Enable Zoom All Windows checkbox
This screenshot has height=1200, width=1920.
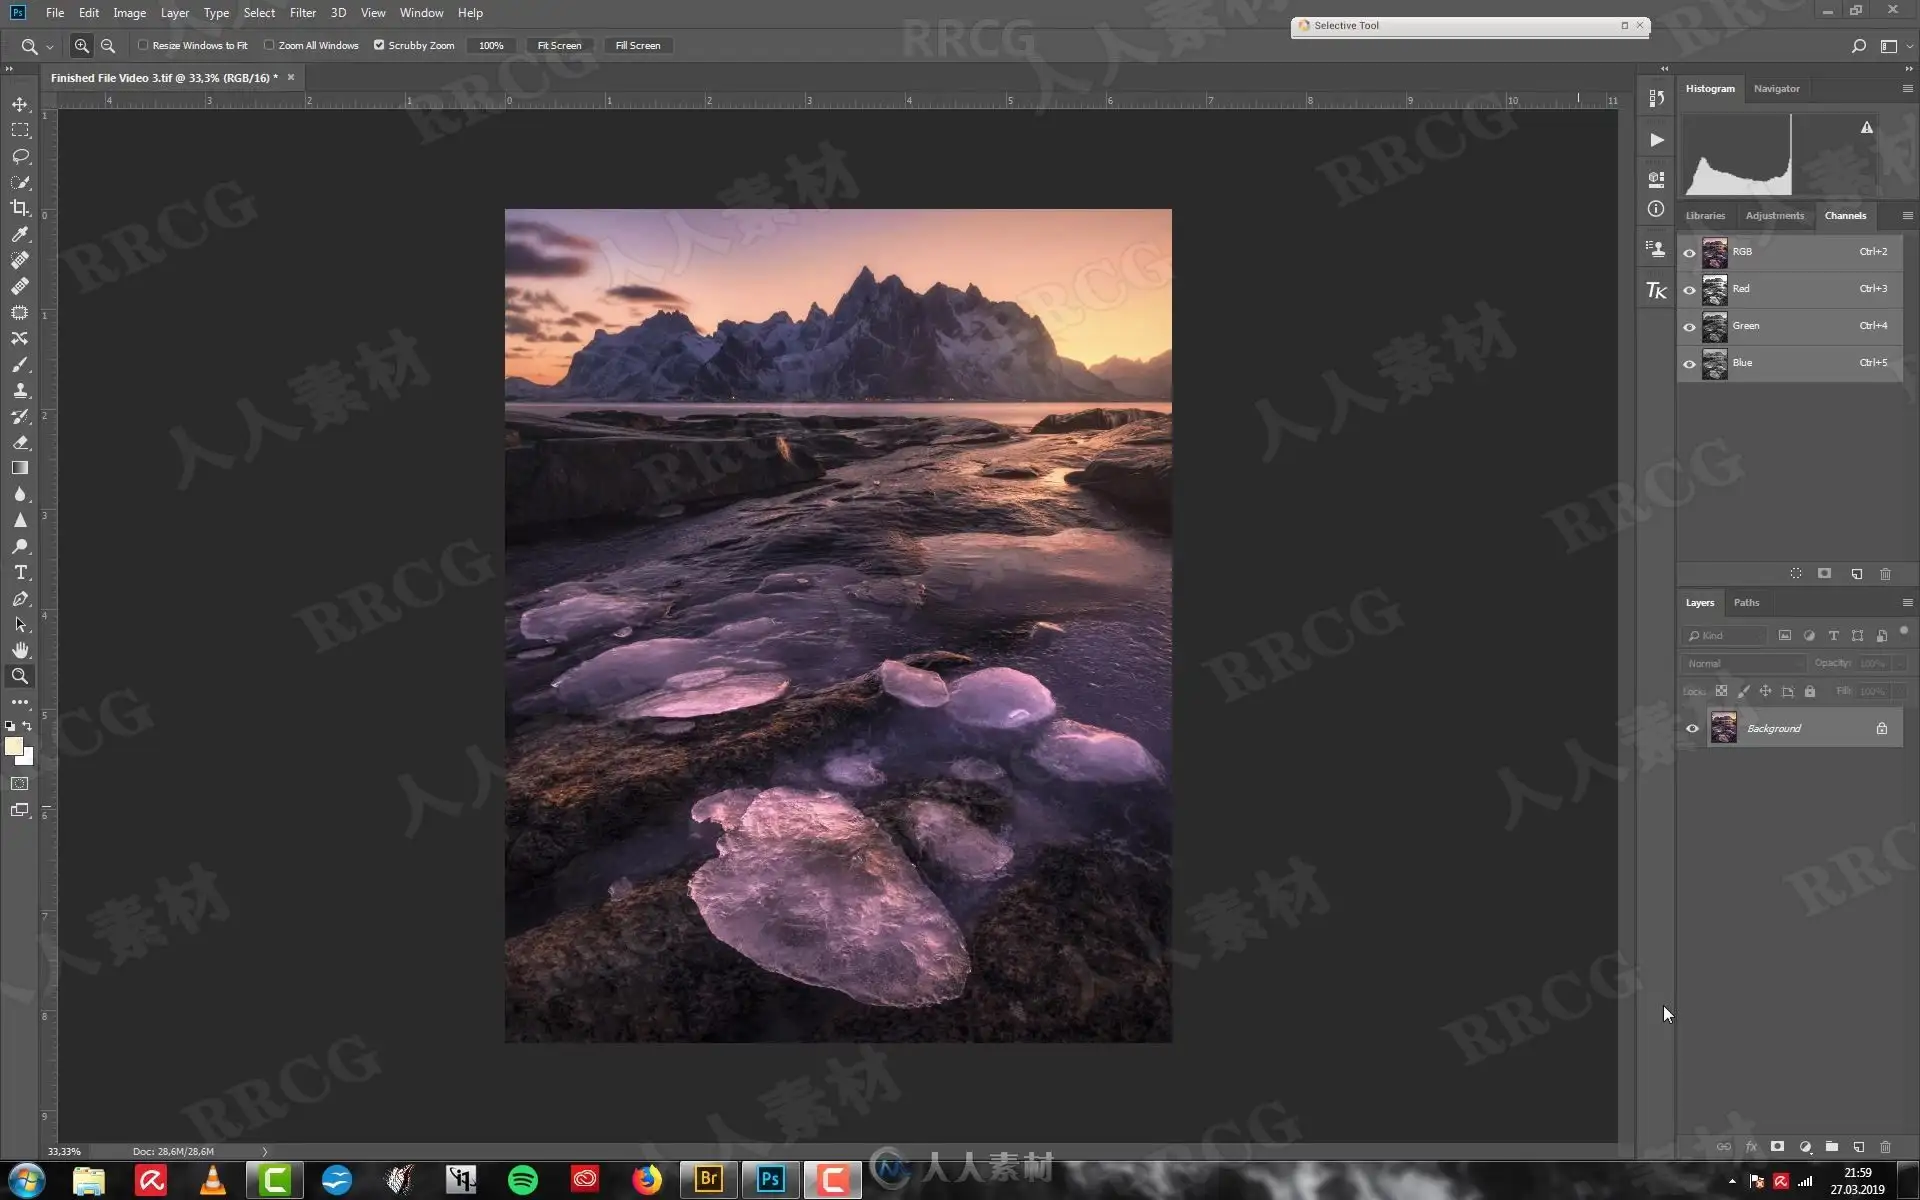pyautogui.click(x=269, y=45)
